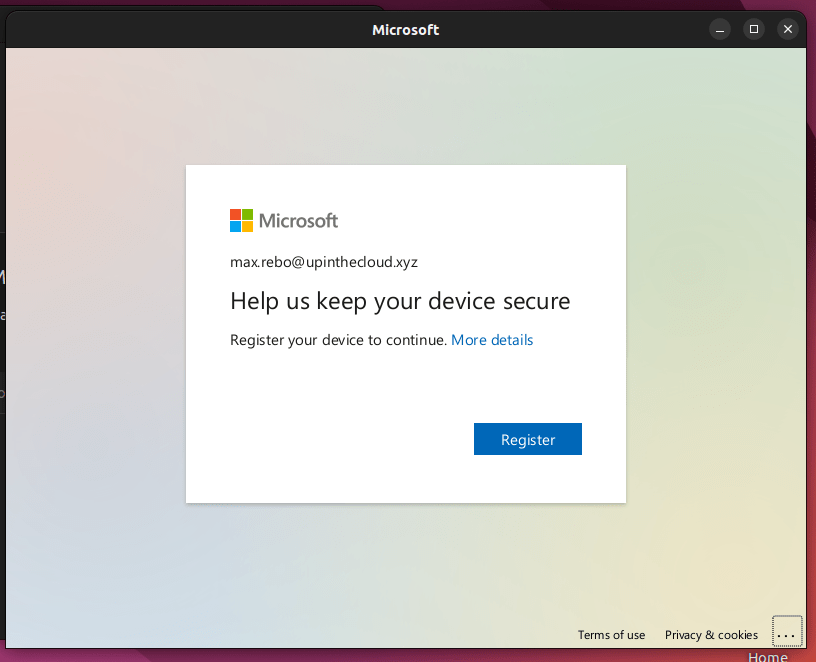Screen dimensions: 816x662
Task: Open the Terms of use link
Action: 611,635
